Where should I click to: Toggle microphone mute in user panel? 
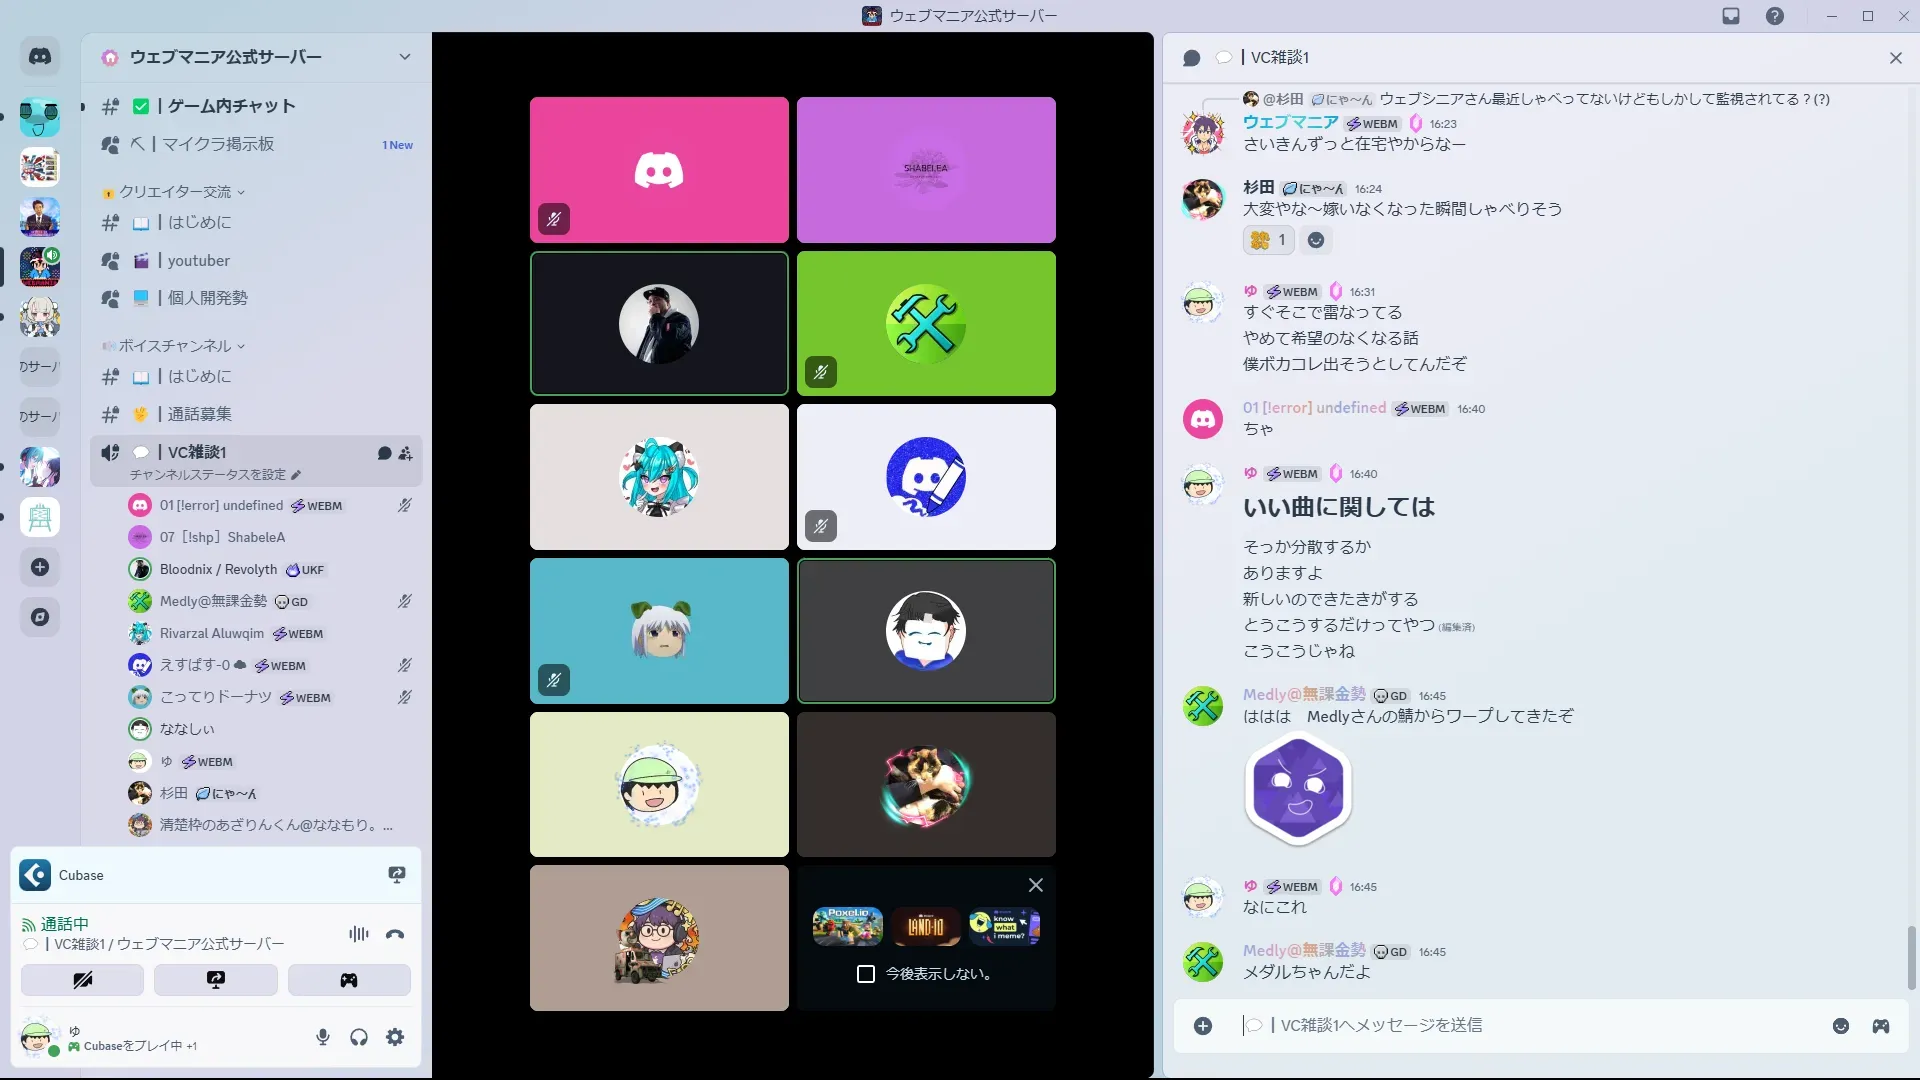pyautogui.click(x=322, y=1037)
